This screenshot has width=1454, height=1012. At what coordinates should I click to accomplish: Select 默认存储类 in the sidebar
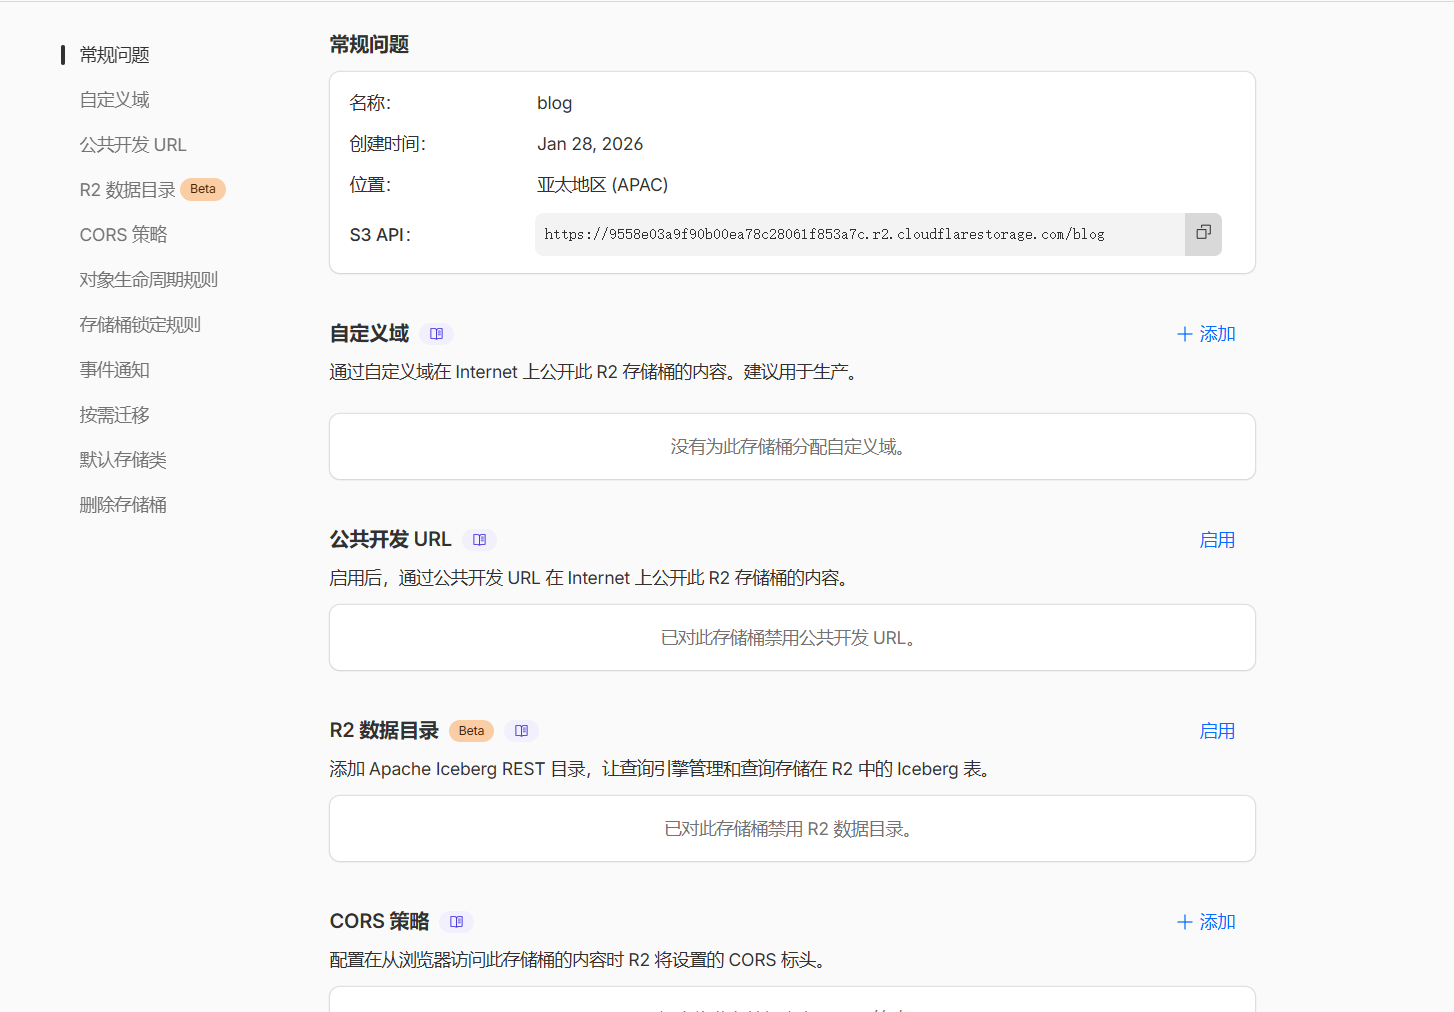tap(122, 459)
